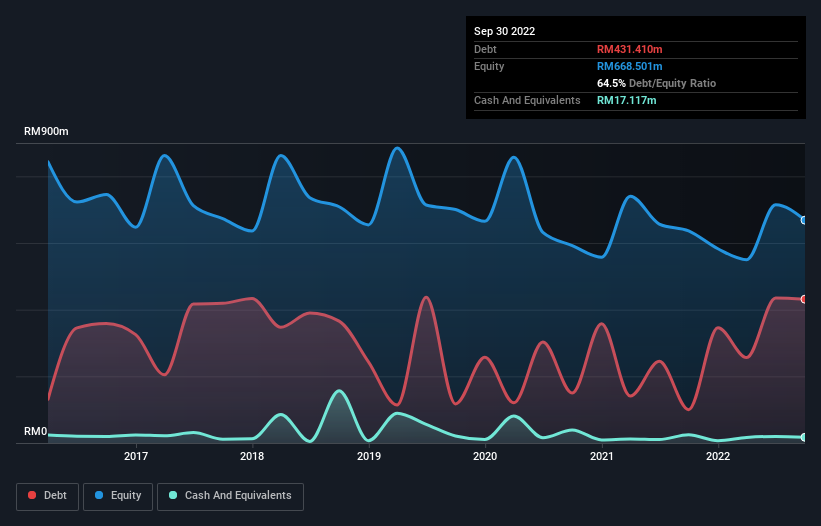
Task: Select the 2019 x-axis label
Action: point(369,456)
